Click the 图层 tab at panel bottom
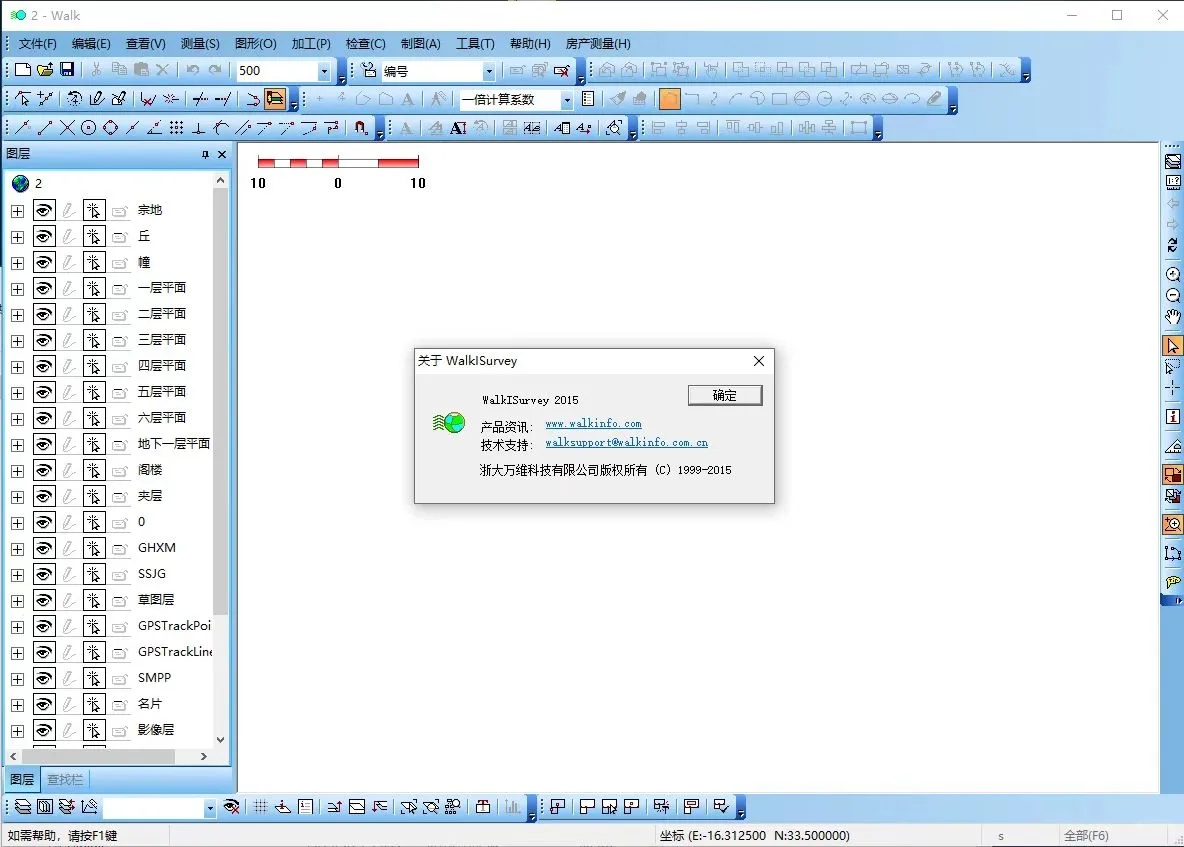Viewport: 1184px width, 847px height. 22,779
